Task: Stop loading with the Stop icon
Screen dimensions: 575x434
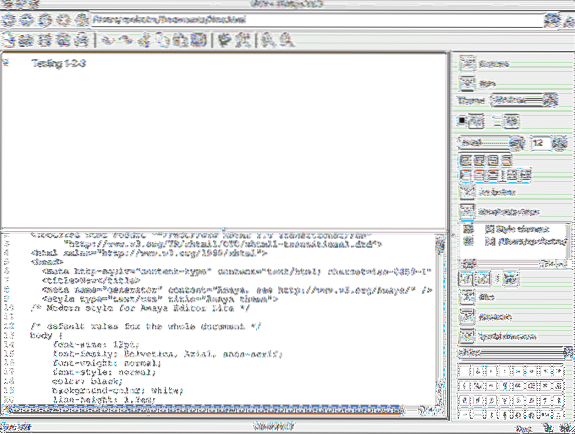Action: (64, 19)
